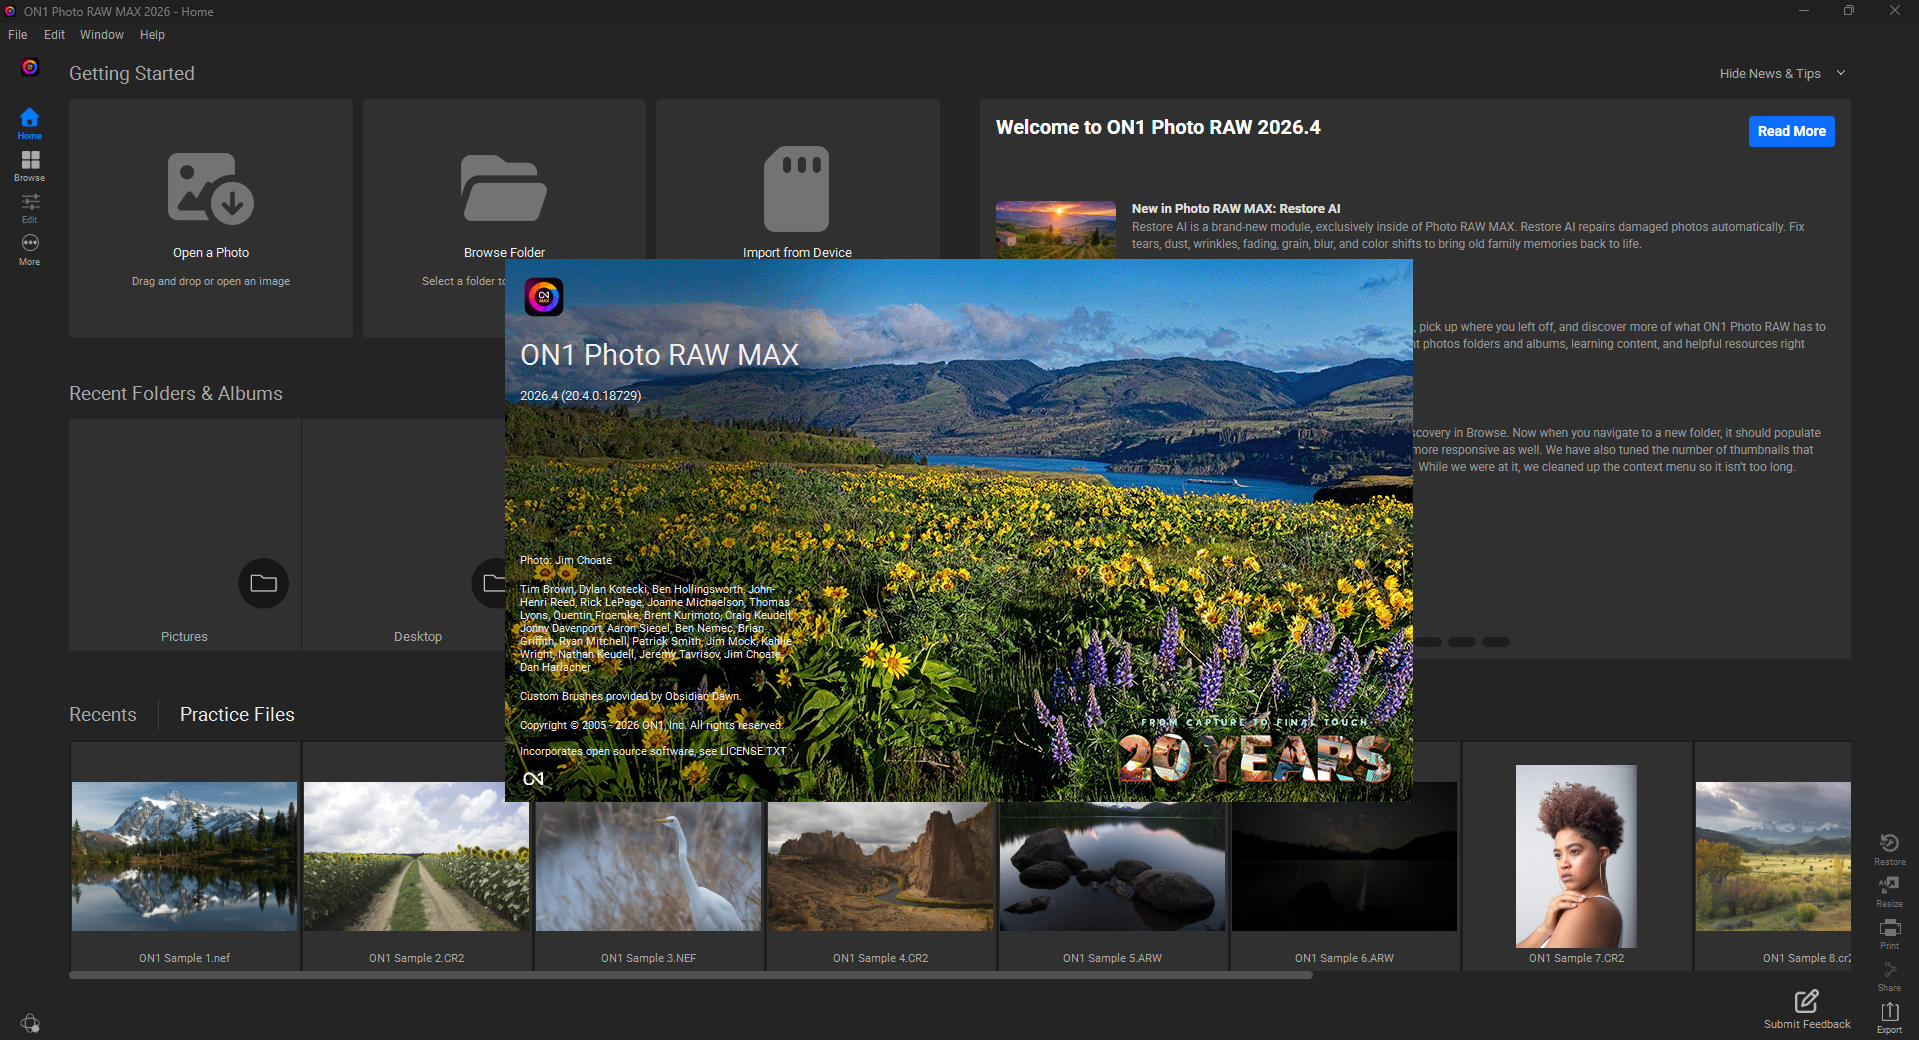Close the ON1 Photo RAW window
This screenshot has height=1040, width=1919.
[1895, 11]
